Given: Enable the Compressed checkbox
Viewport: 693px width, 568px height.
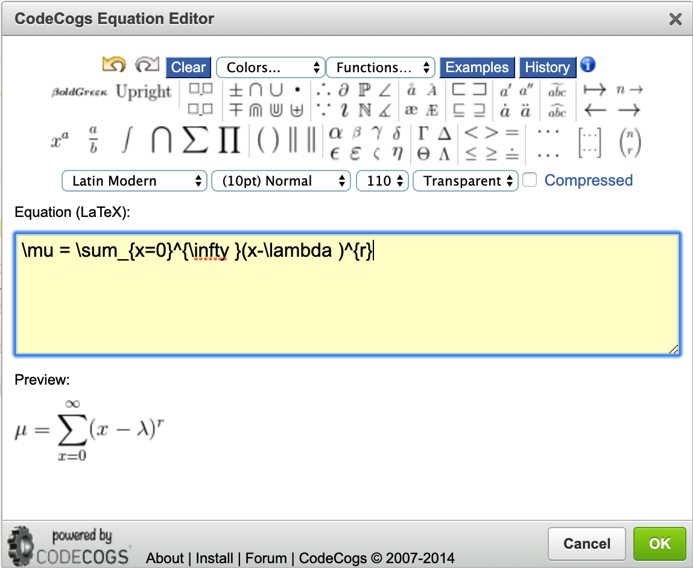Looking at the screenshot, I should 529,180.
